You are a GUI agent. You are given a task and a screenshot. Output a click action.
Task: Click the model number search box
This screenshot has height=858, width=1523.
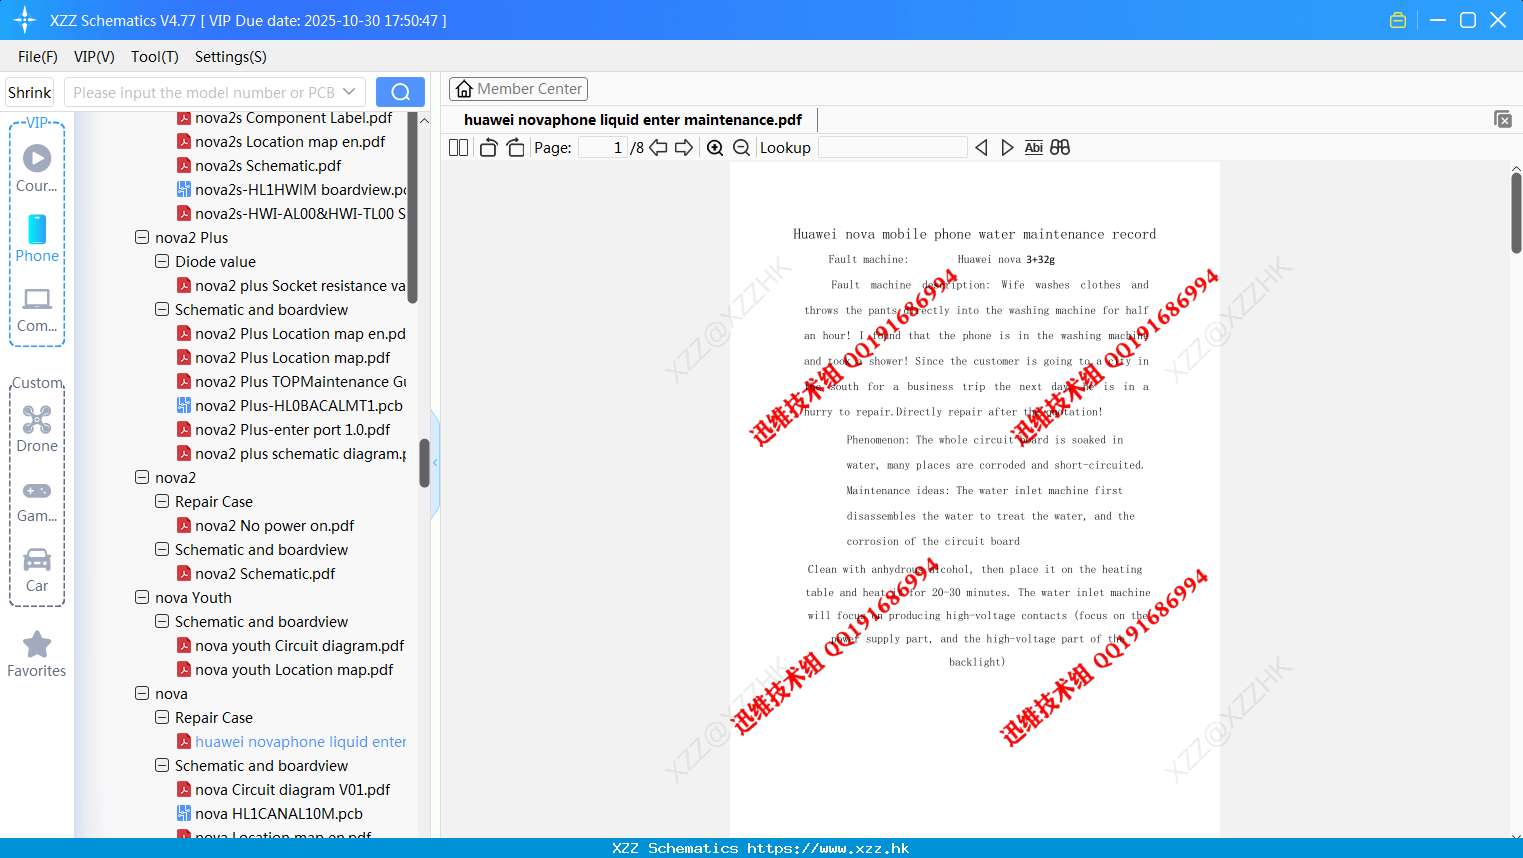click(x=205, y=92)
